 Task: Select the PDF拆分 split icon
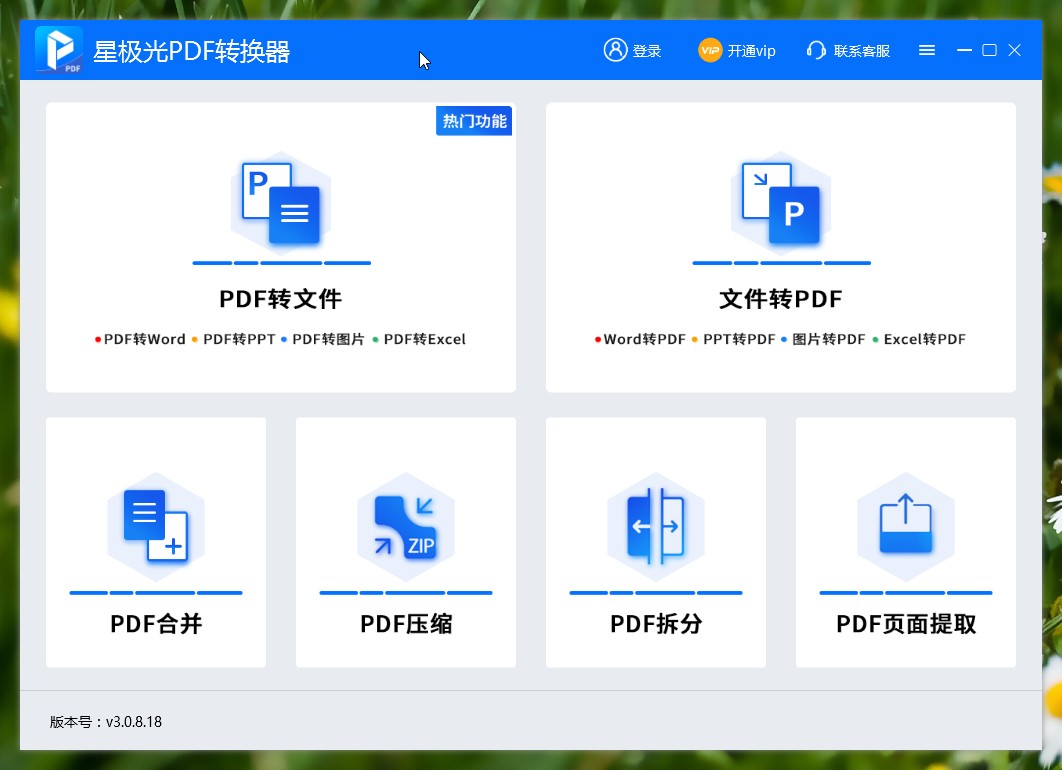tap(655, 527)
